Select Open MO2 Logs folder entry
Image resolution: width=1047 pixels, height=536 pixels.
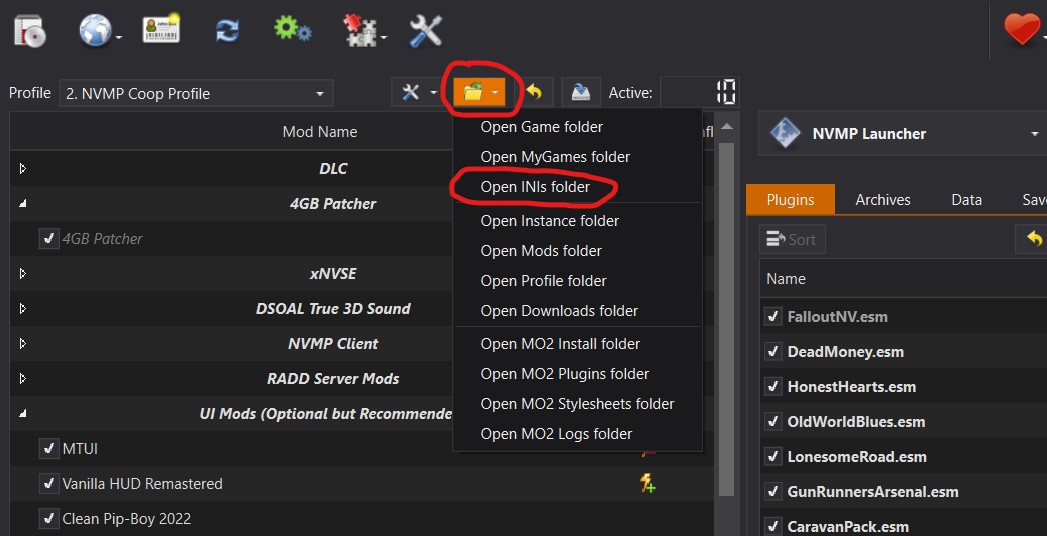pos(556,434)
